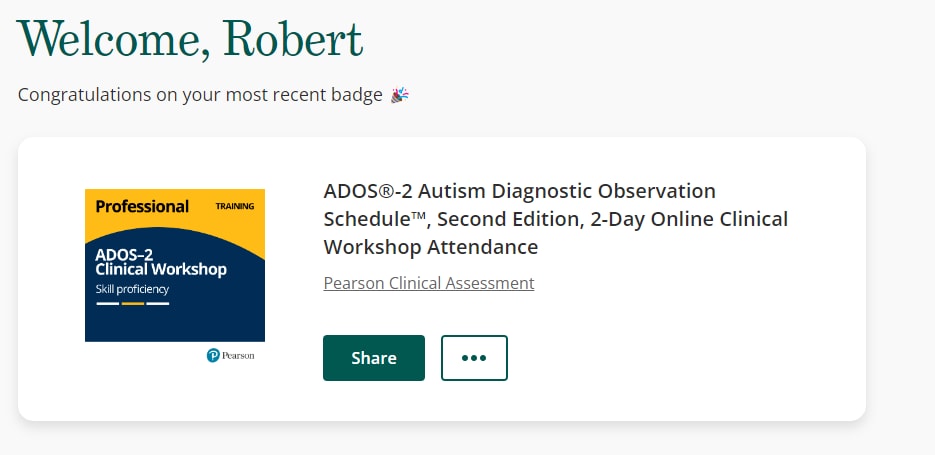Click the green Share button
The image size is (935, 455).
coord(374,358)
